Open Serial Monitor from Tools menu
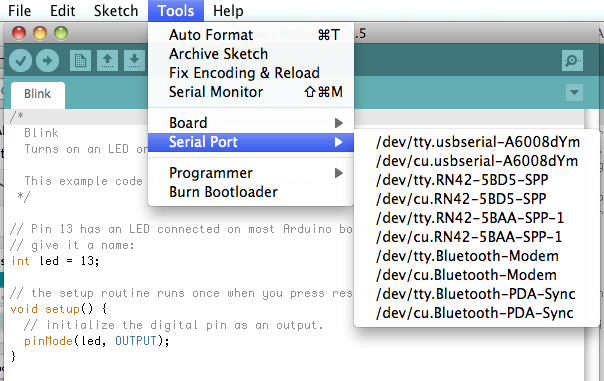 pos(251,92)
